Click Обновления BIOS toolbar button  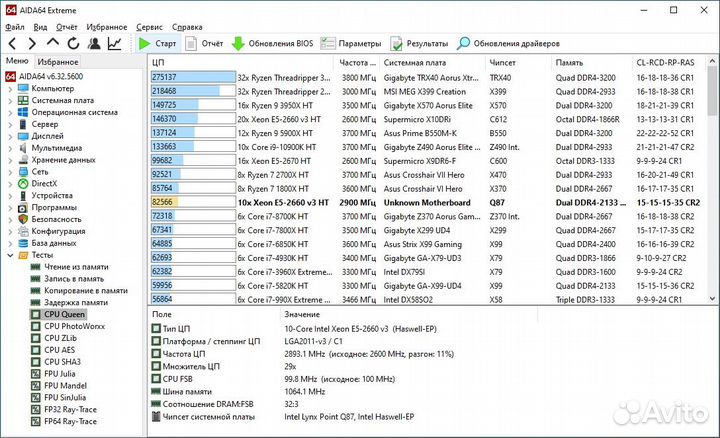pyautogui.click(x=272, y=44)
